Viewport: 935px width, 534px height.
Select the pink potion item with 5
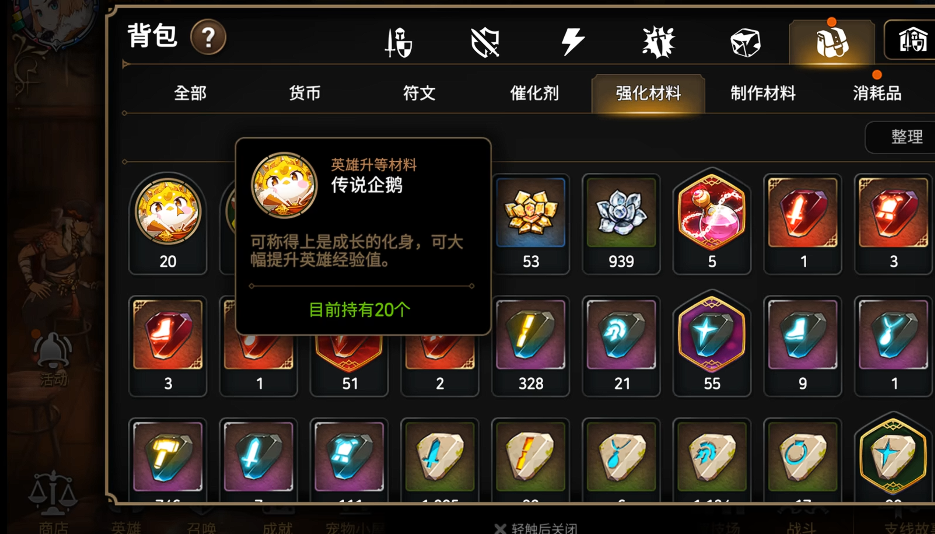click(x=711, y=223)
